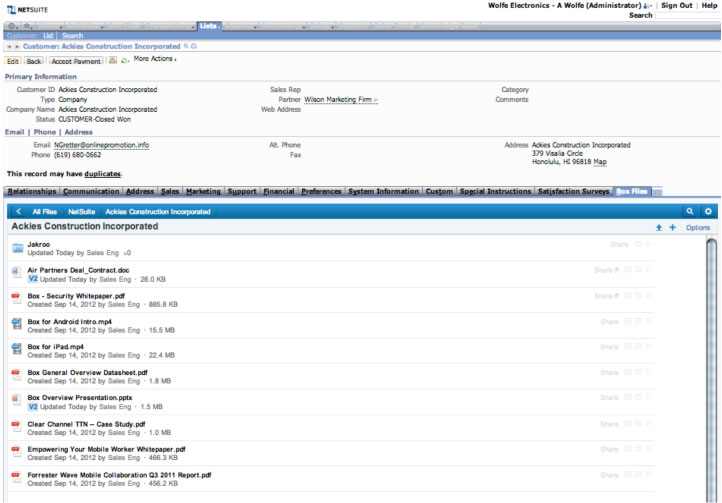The height and width of the screenshot is (503, 722).
Task: Open the Satisfaction Surveys subtab
Action: [574, 191]
